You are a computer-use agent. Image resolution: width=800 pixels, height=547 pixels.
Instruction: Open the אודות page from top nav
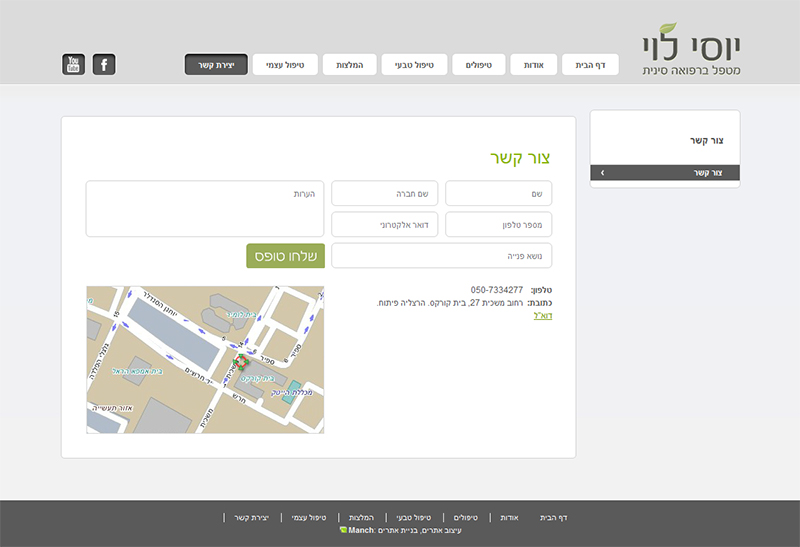533,65
